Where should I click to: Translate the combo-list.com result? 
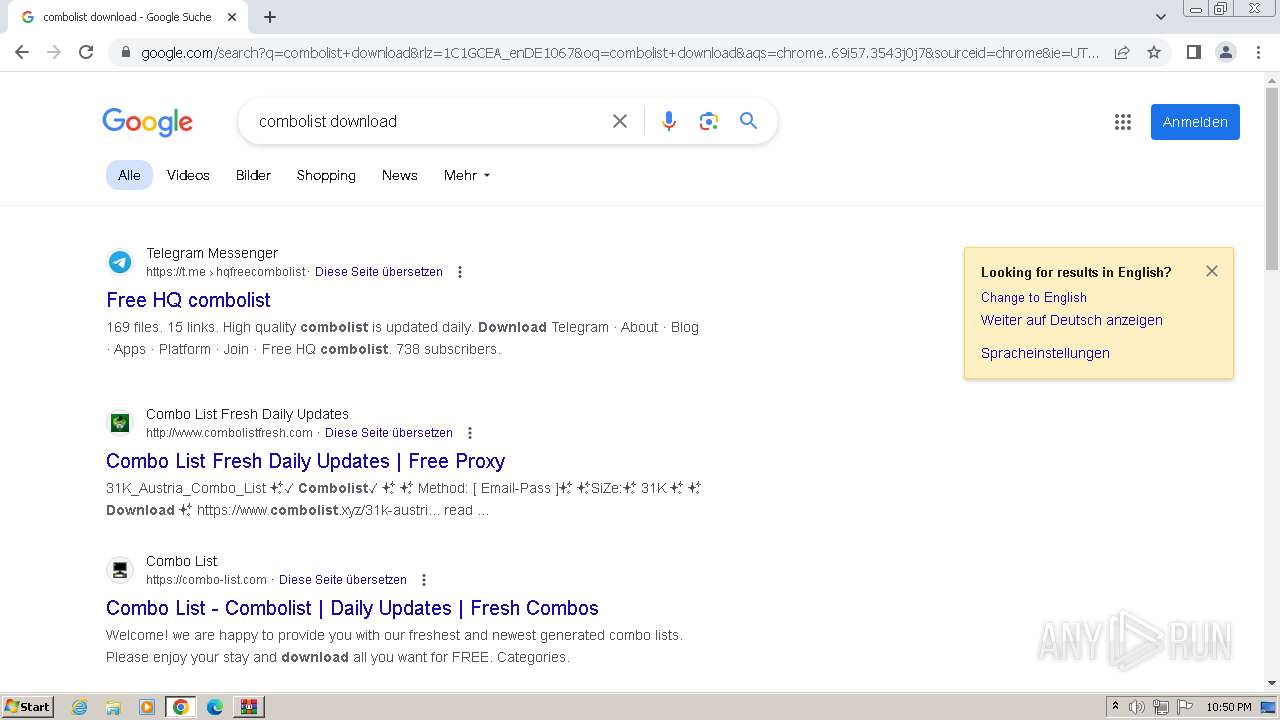coord(343,580)
